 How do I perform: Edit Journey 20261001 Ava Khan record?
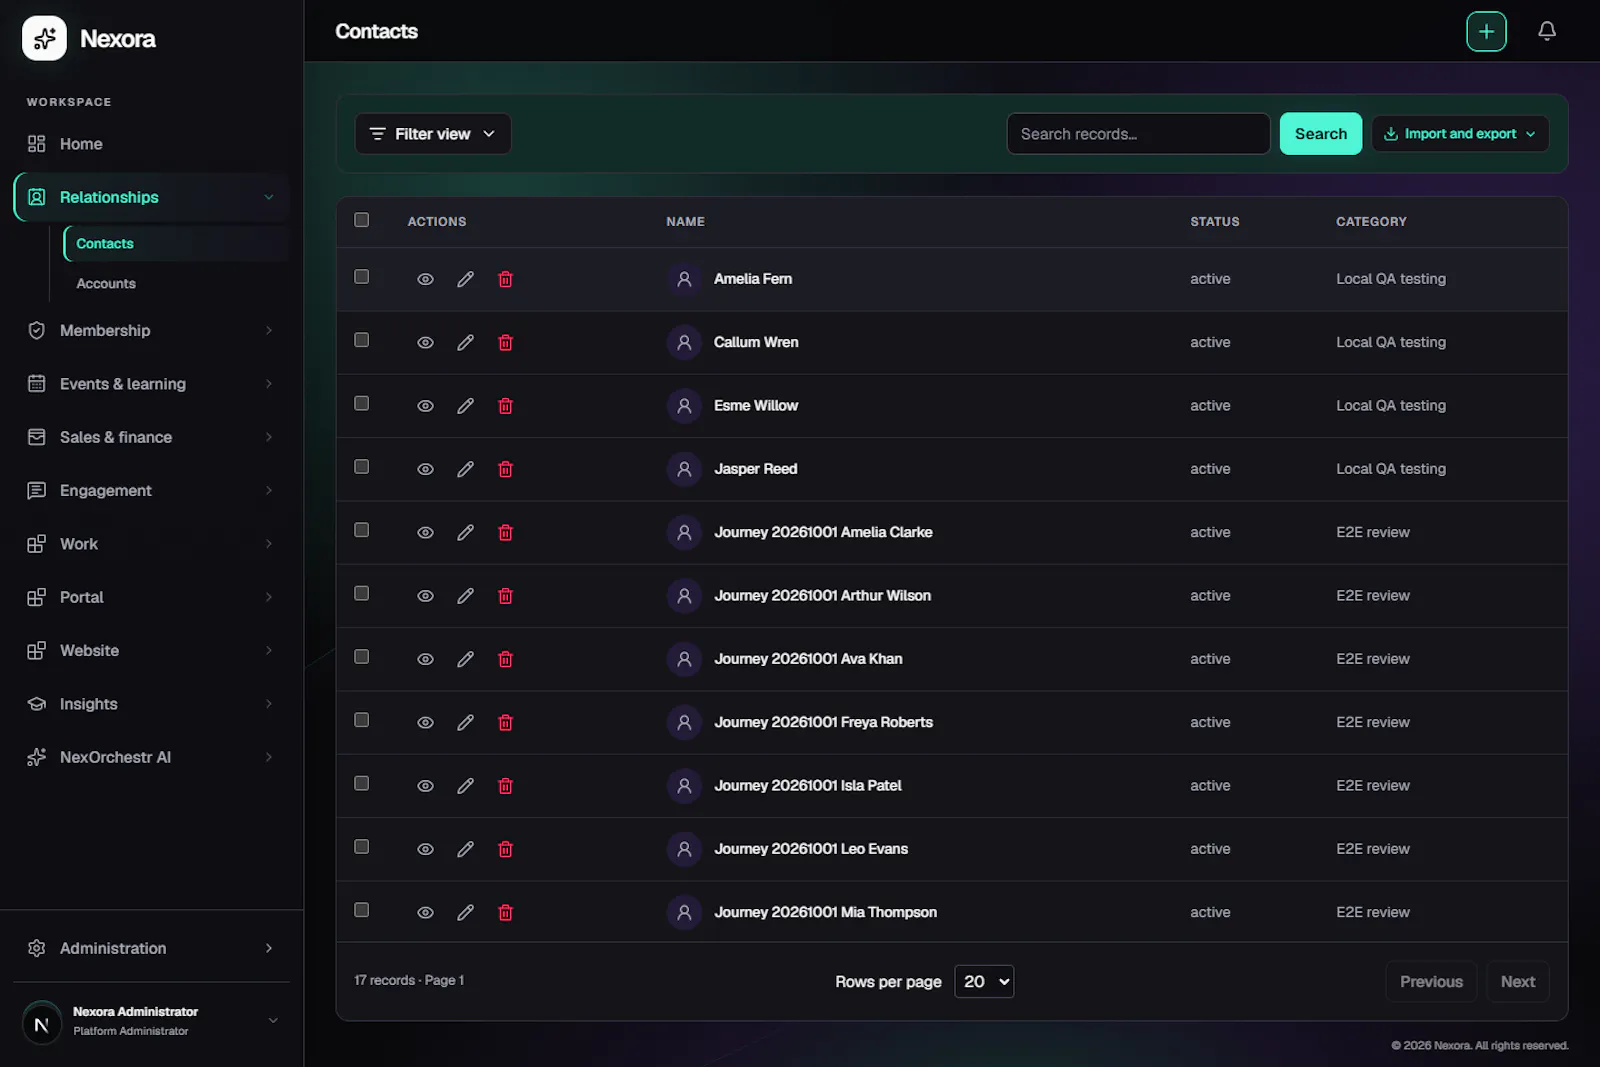(465, 659)
